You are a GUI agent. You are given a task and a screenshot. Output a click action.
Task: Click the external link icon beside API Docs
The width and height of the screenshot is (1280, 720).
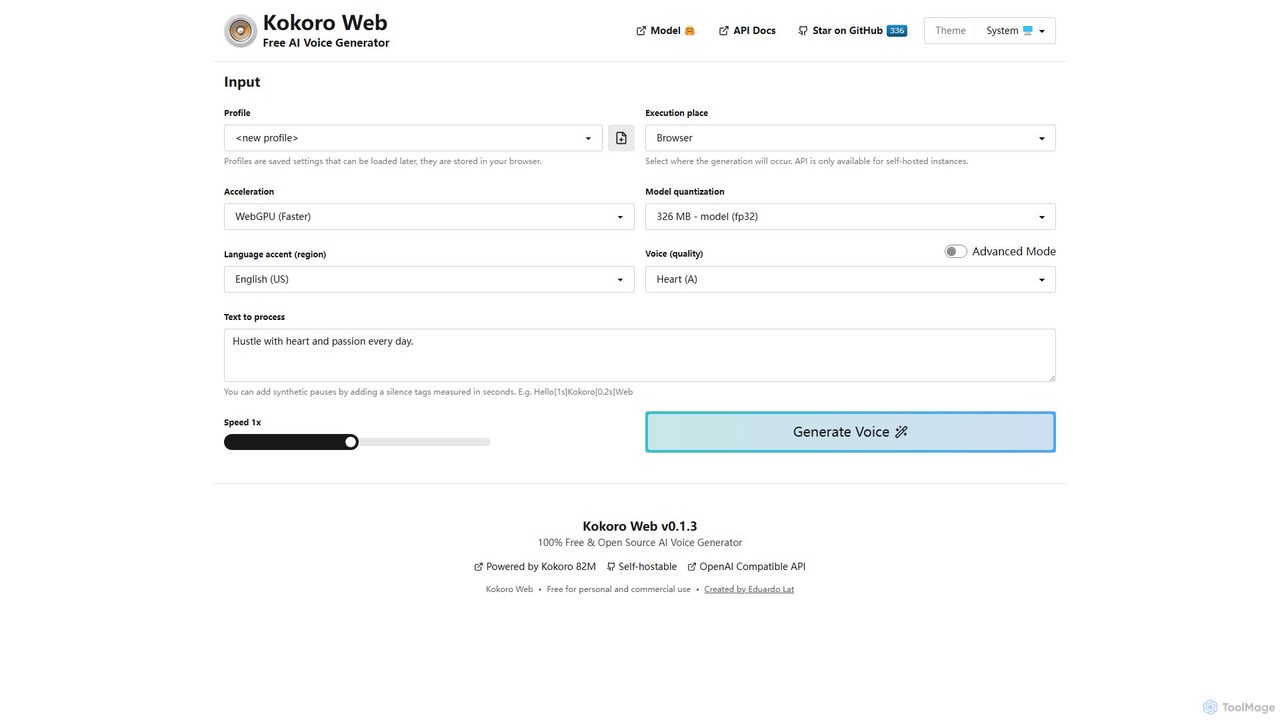(x=724, y=31)
